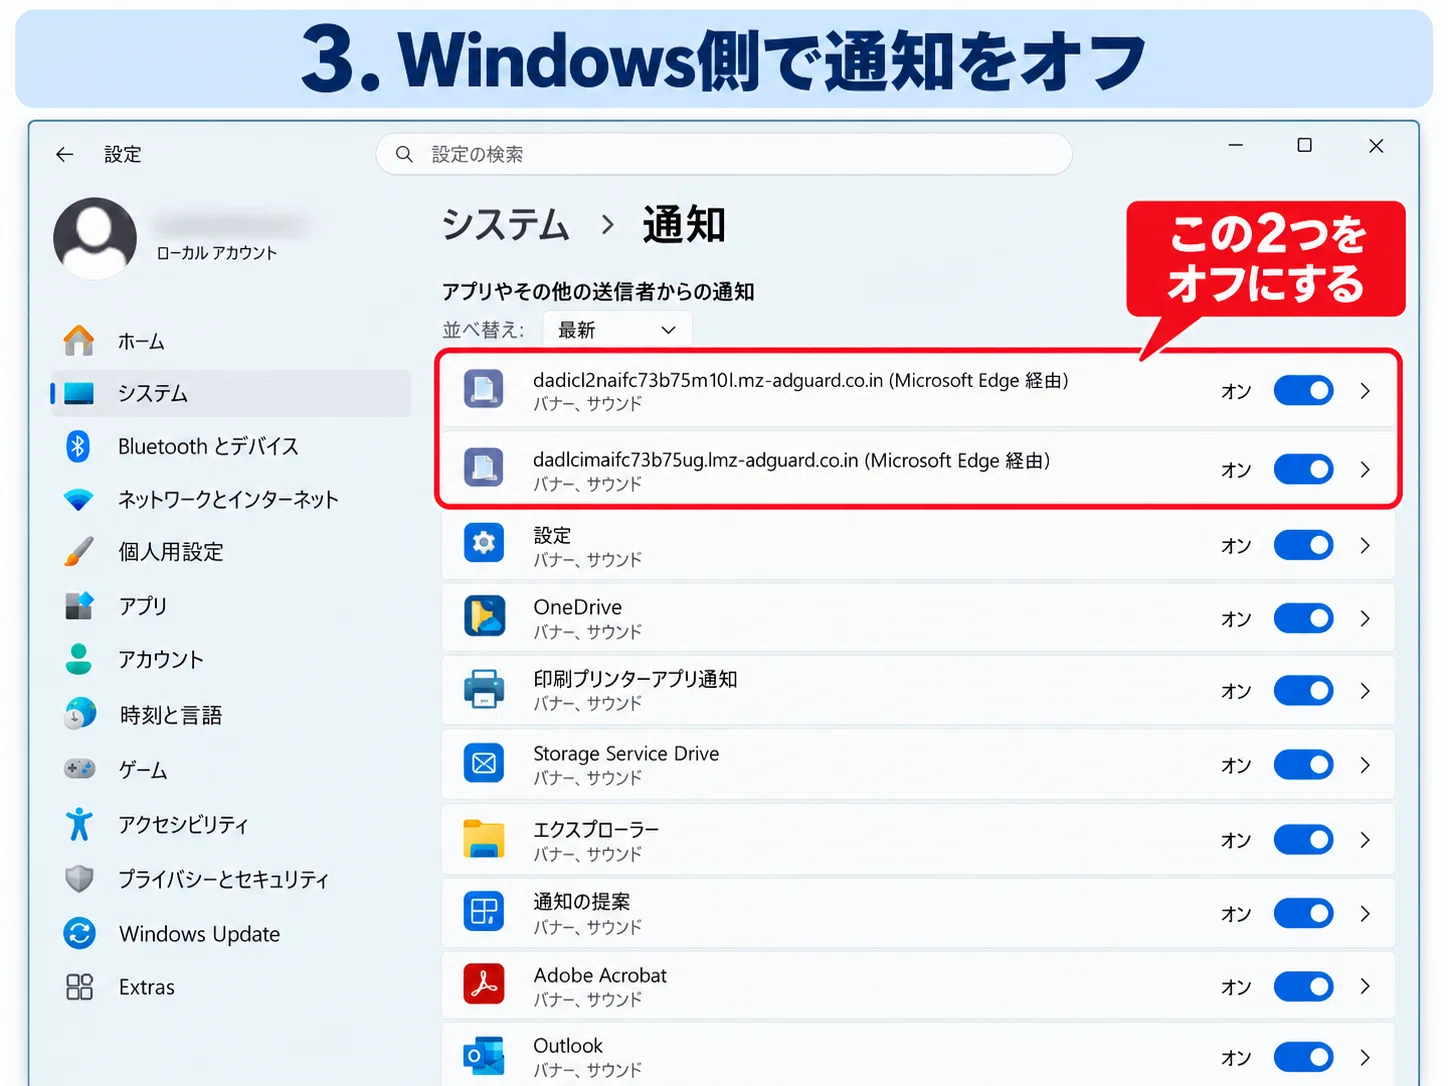The height and width of the screenshot is (1086, 1448).
Task: Click the Bluetooth icon in sidebar
Action: click(x=78, y=446)
